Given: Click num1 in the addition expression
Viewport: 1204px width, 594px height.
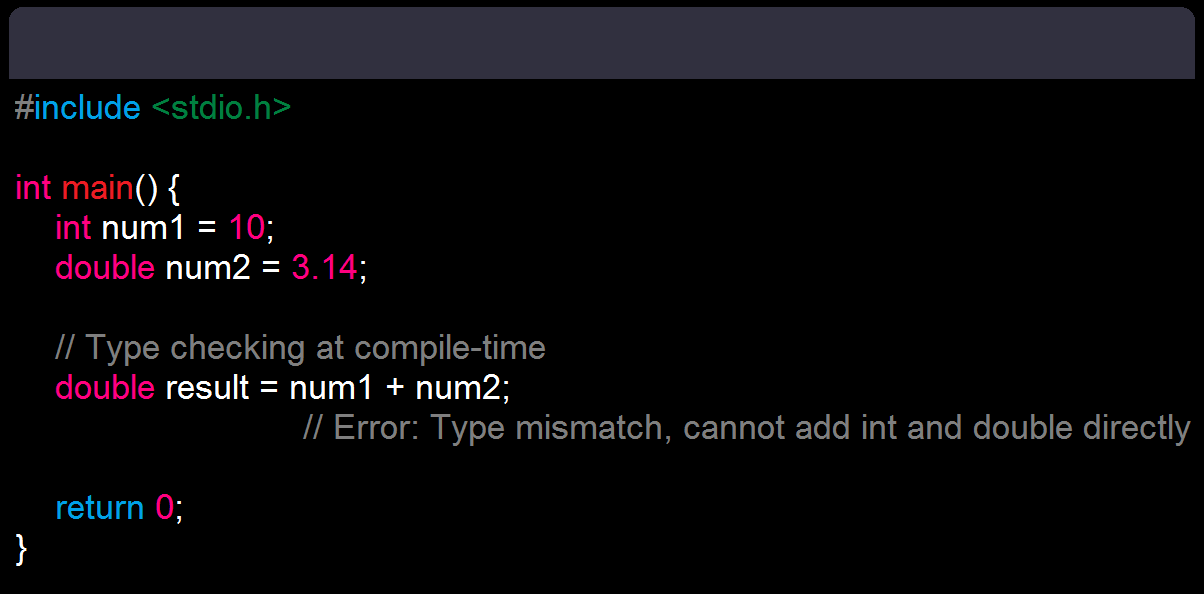Looking at the screenshot, I should tap(332, 387).
